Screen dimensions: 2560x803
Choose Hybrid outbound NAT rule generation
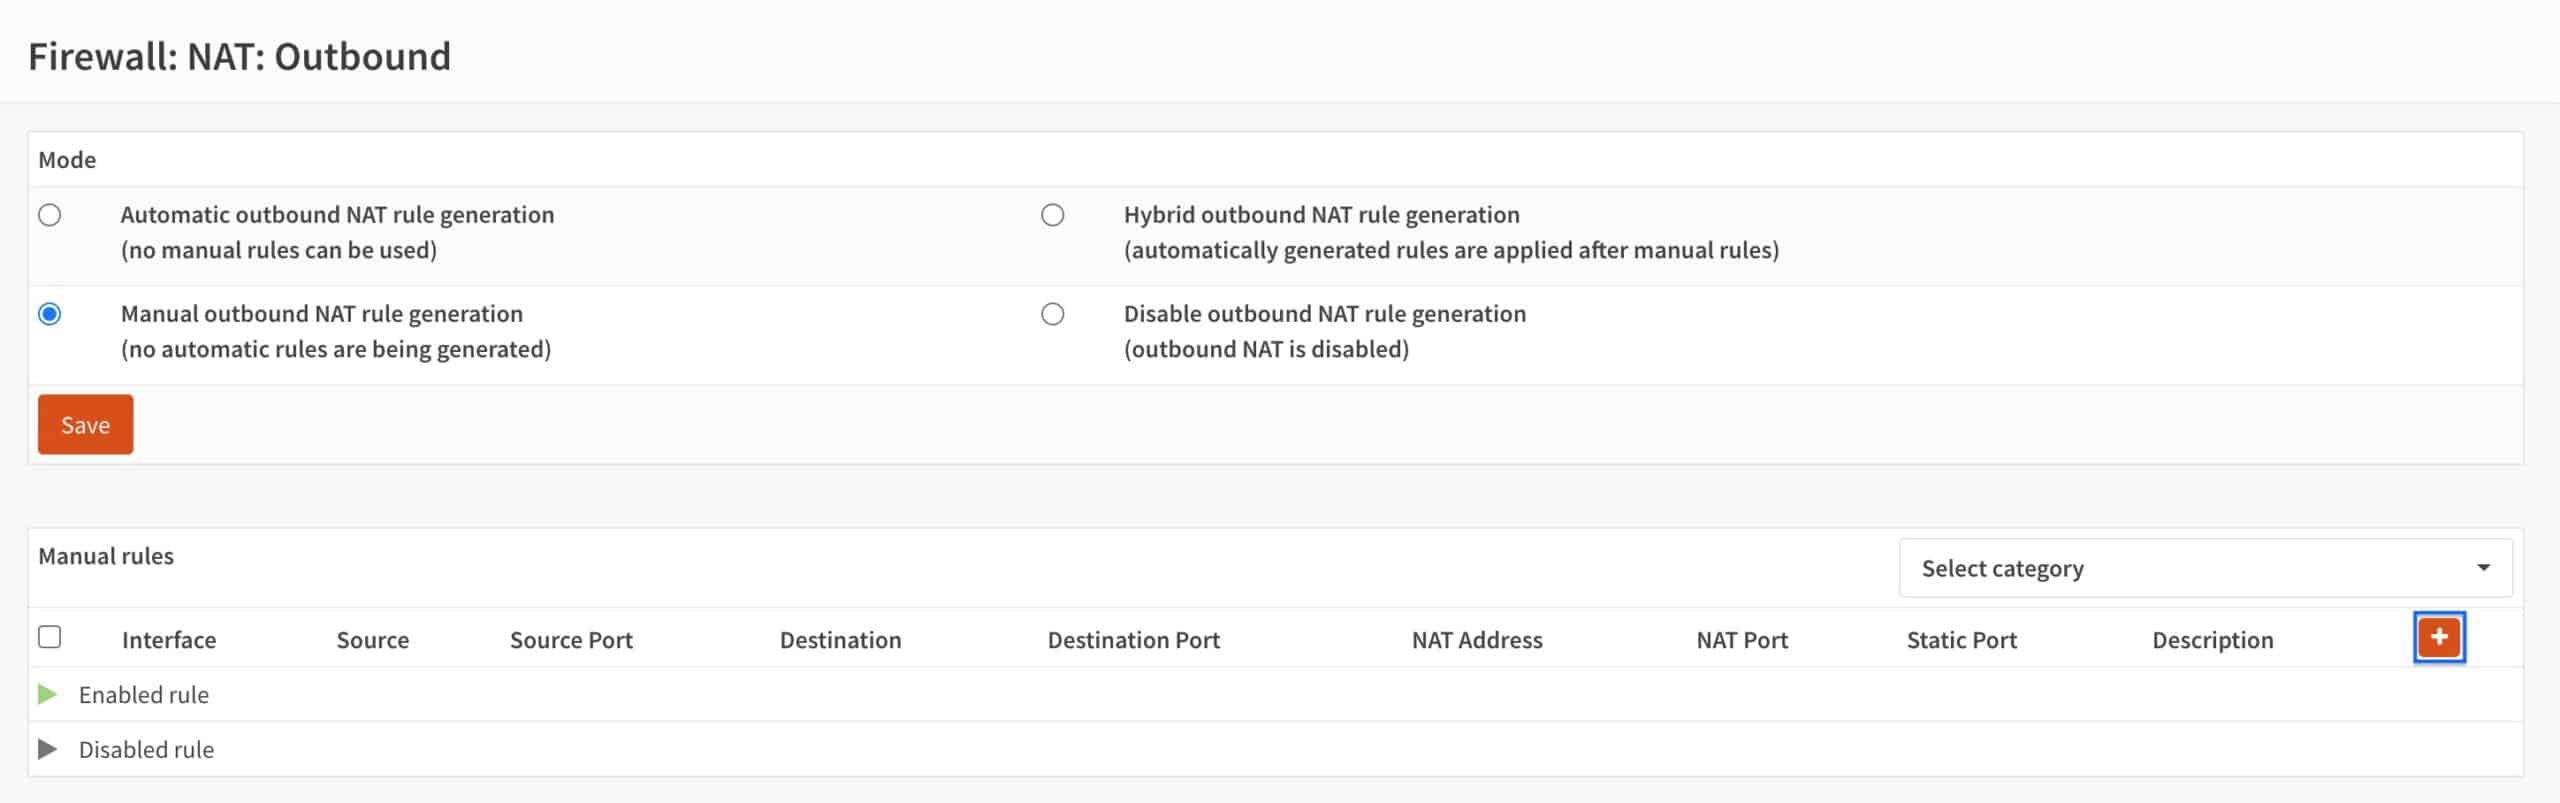pyautogui.click(x=1052, y=215)
